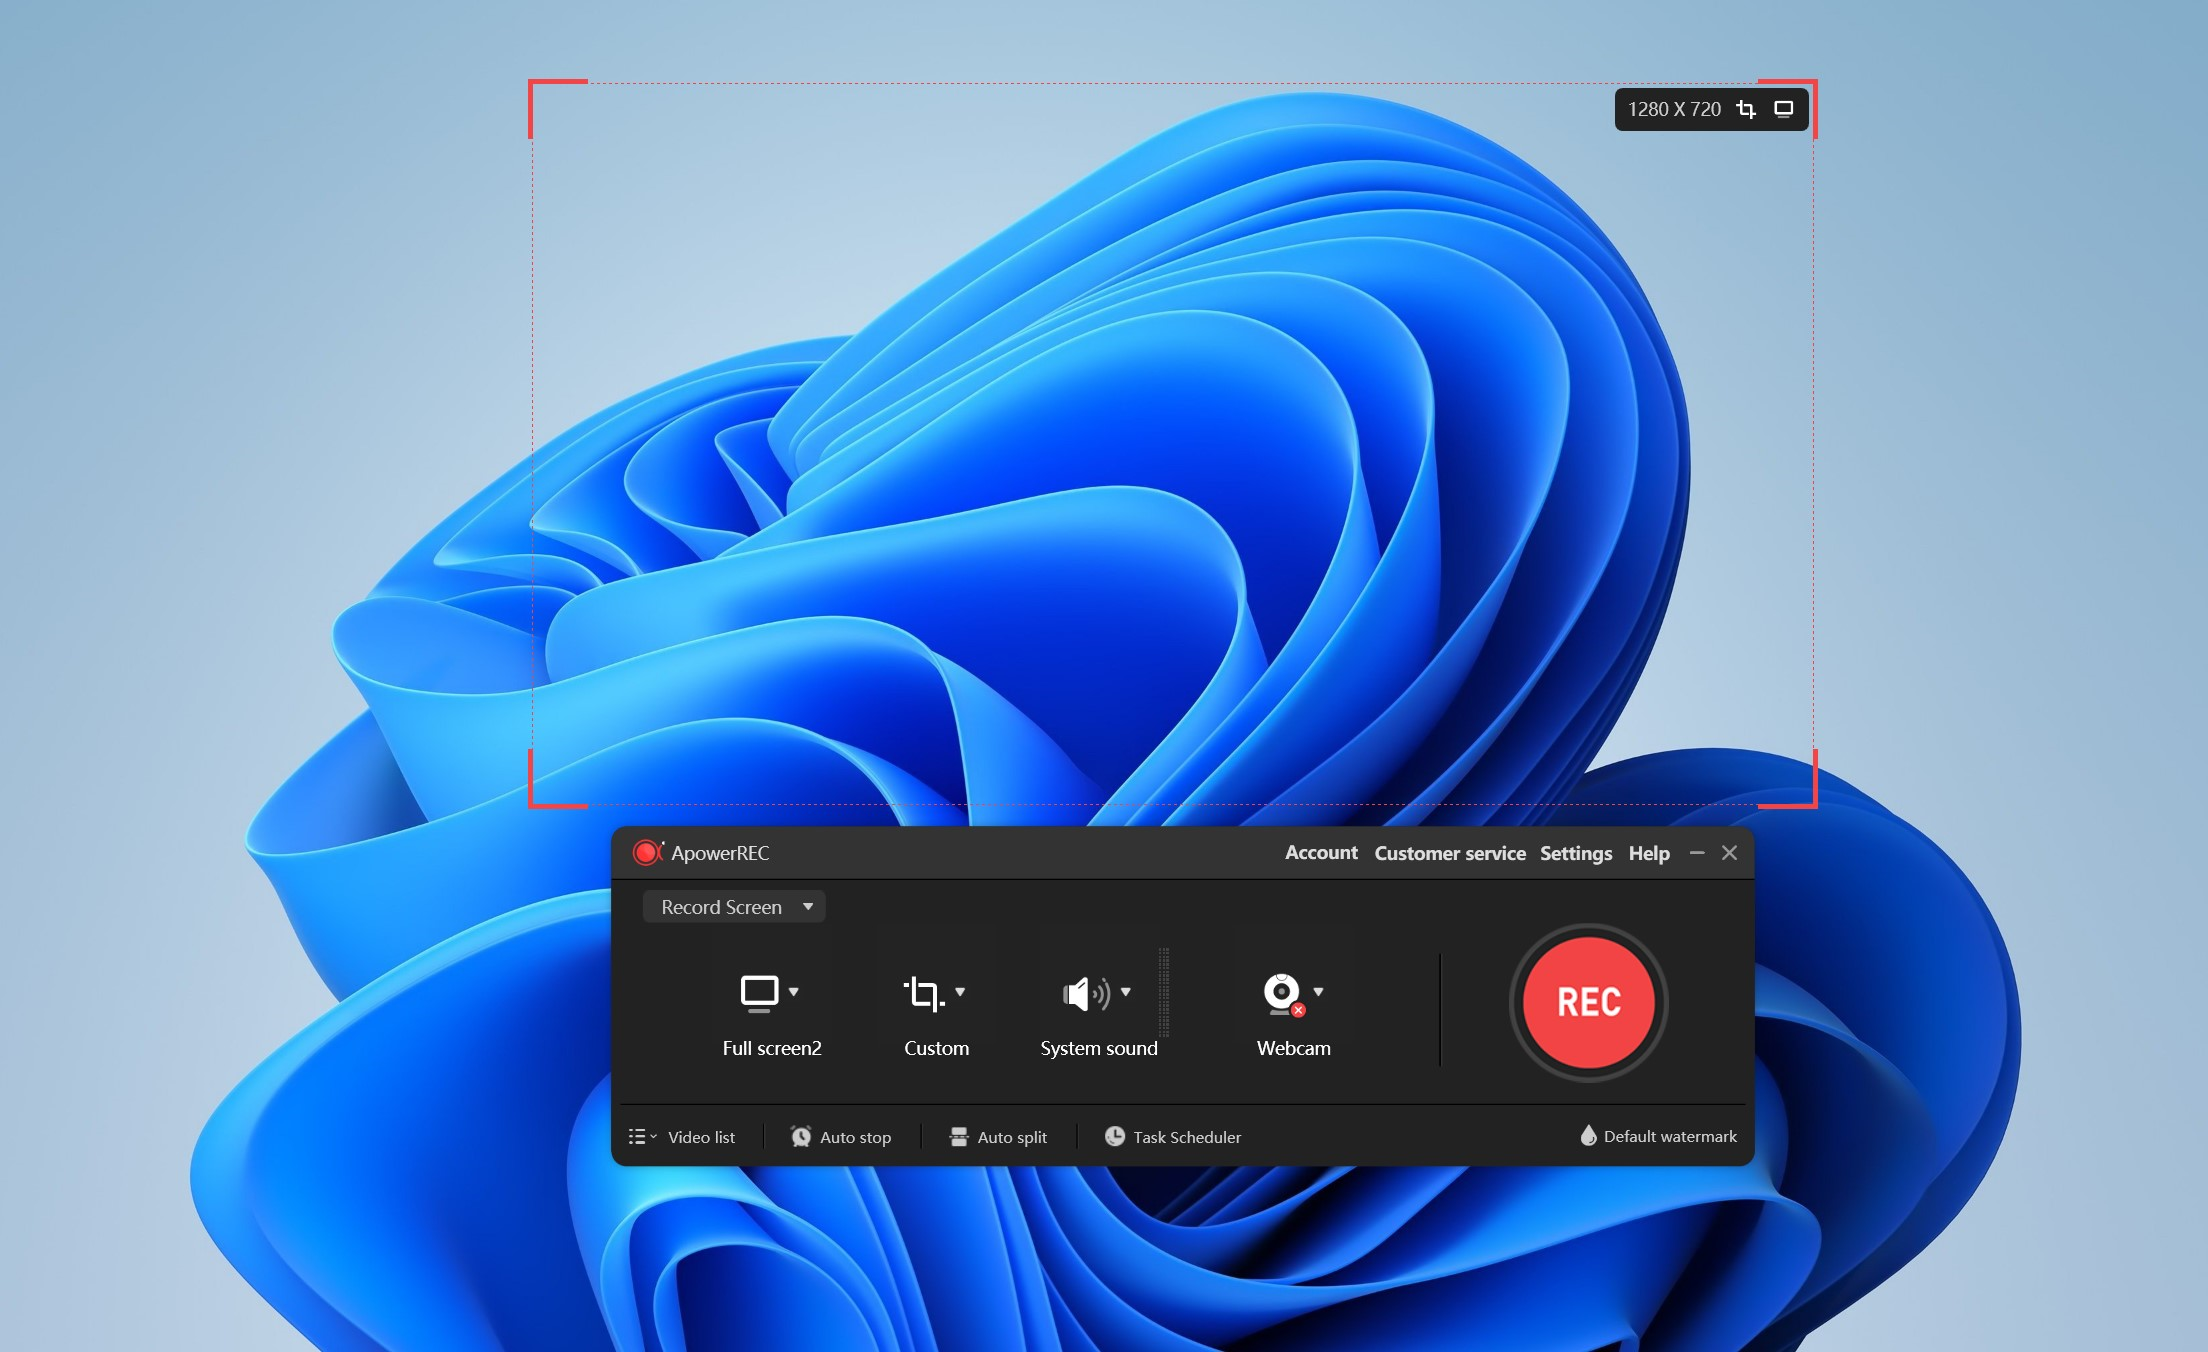Open the System sound source dropdown
The height and width of the screenshot is (1352, 2208).
click(x=1124, y=992)
